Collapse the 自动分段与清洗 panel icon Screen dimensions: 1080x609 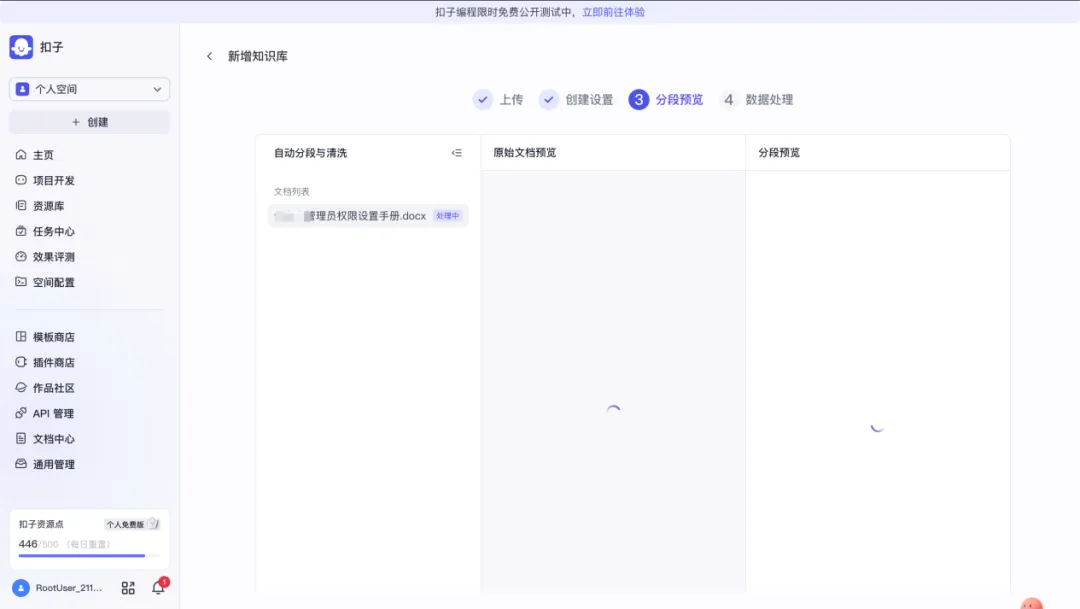457,153
